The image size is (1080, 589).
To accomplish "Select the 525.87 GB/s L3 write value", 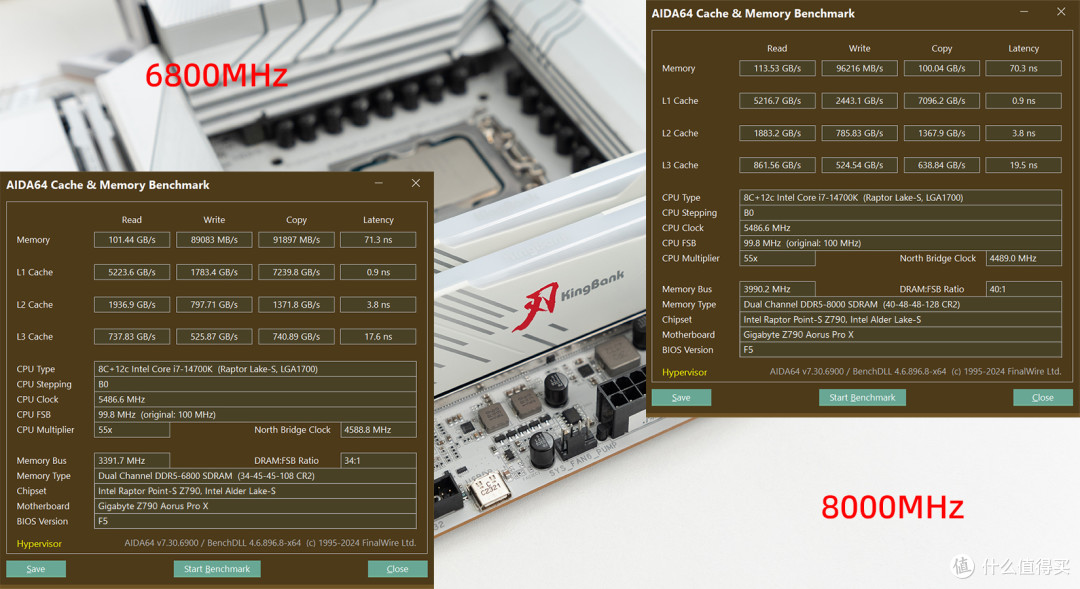I will coord(214,337).
